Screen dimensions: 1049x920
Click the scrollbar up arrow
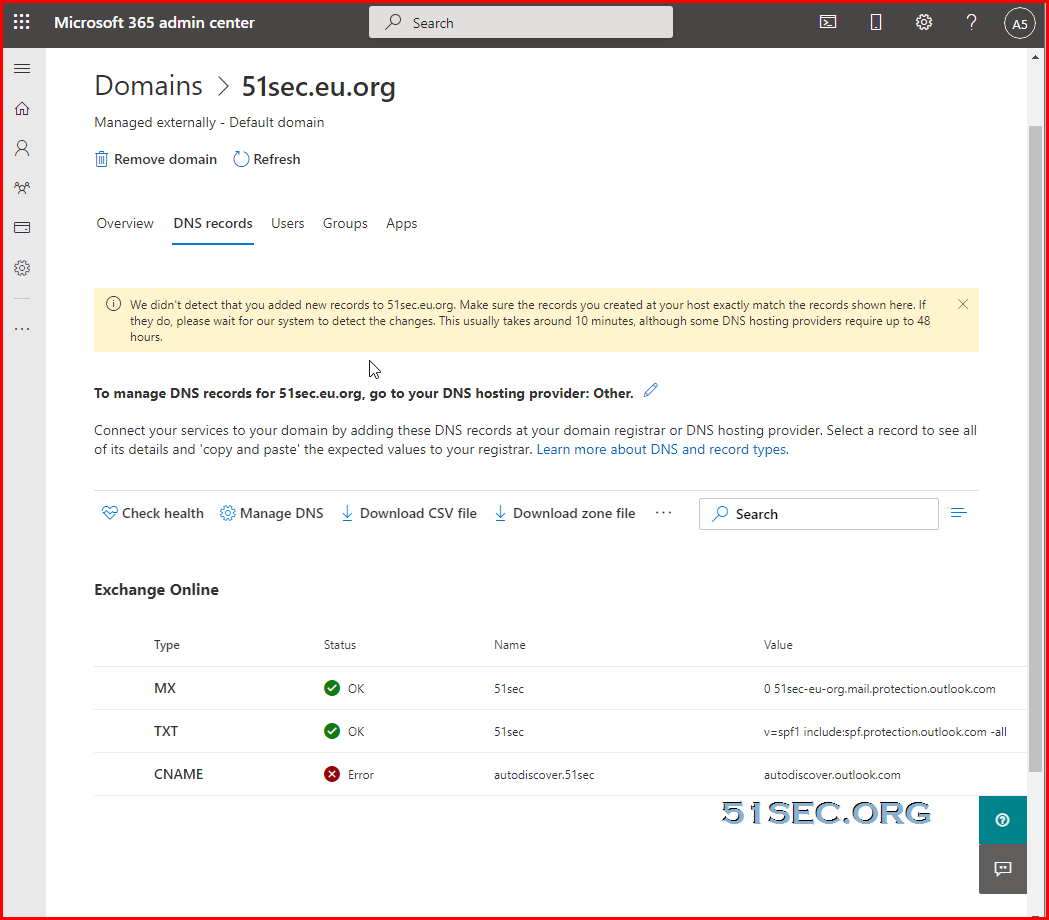pos(1035,58)
